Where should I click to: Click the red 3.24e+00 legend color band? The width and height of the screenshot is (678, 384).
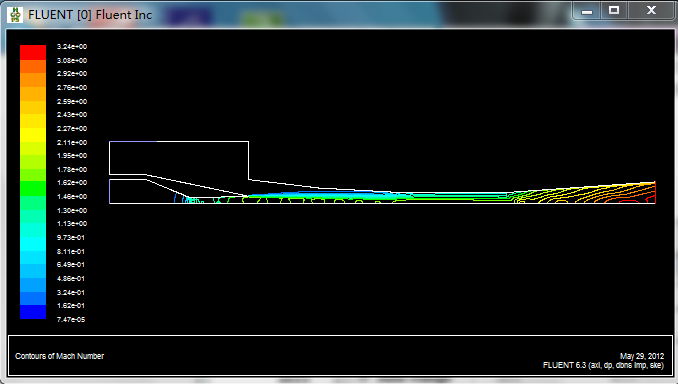pos(33,52)
